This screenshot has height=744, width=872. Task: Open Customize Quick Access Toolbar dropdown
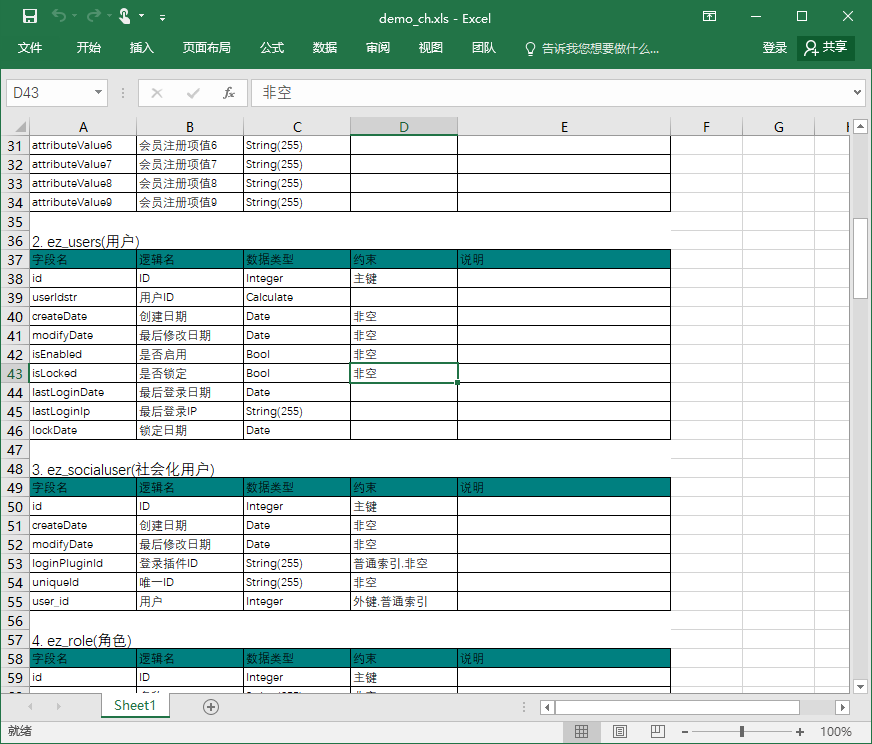coord(162,18)
